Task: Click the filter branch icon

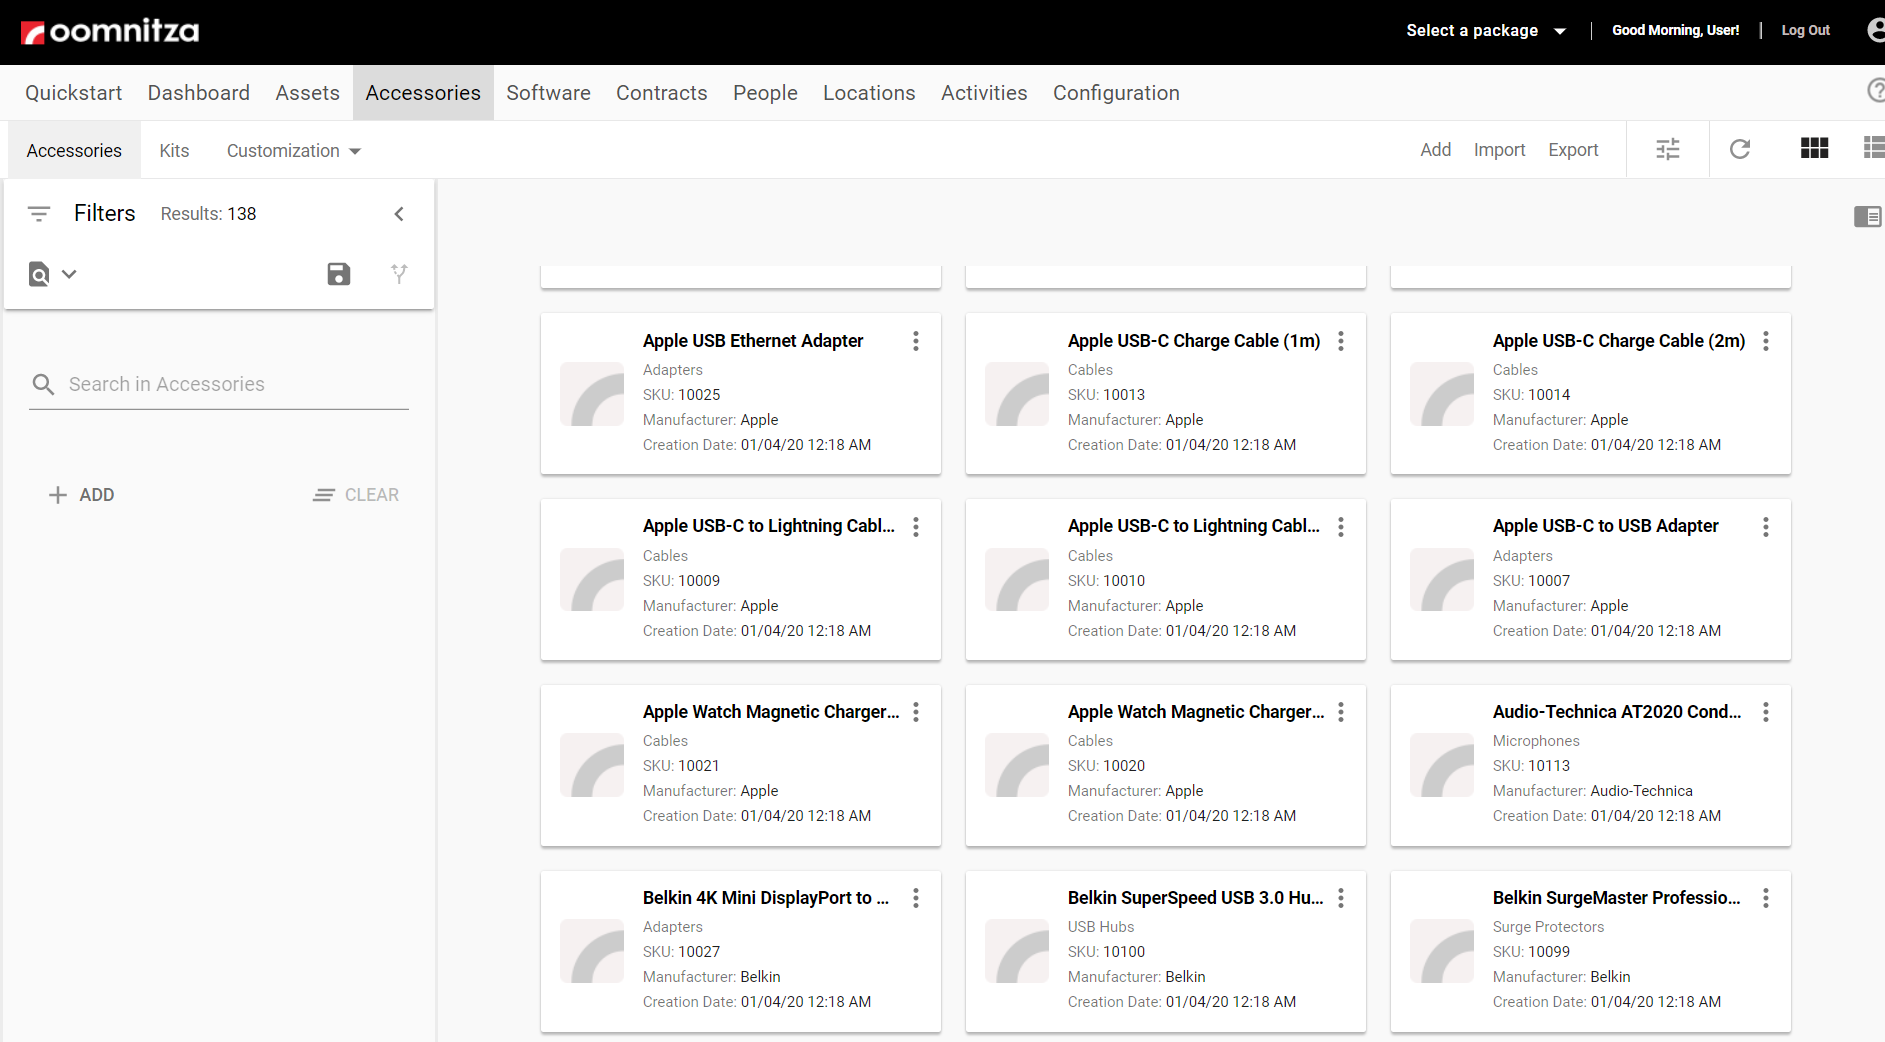Action: pos(399,274)
